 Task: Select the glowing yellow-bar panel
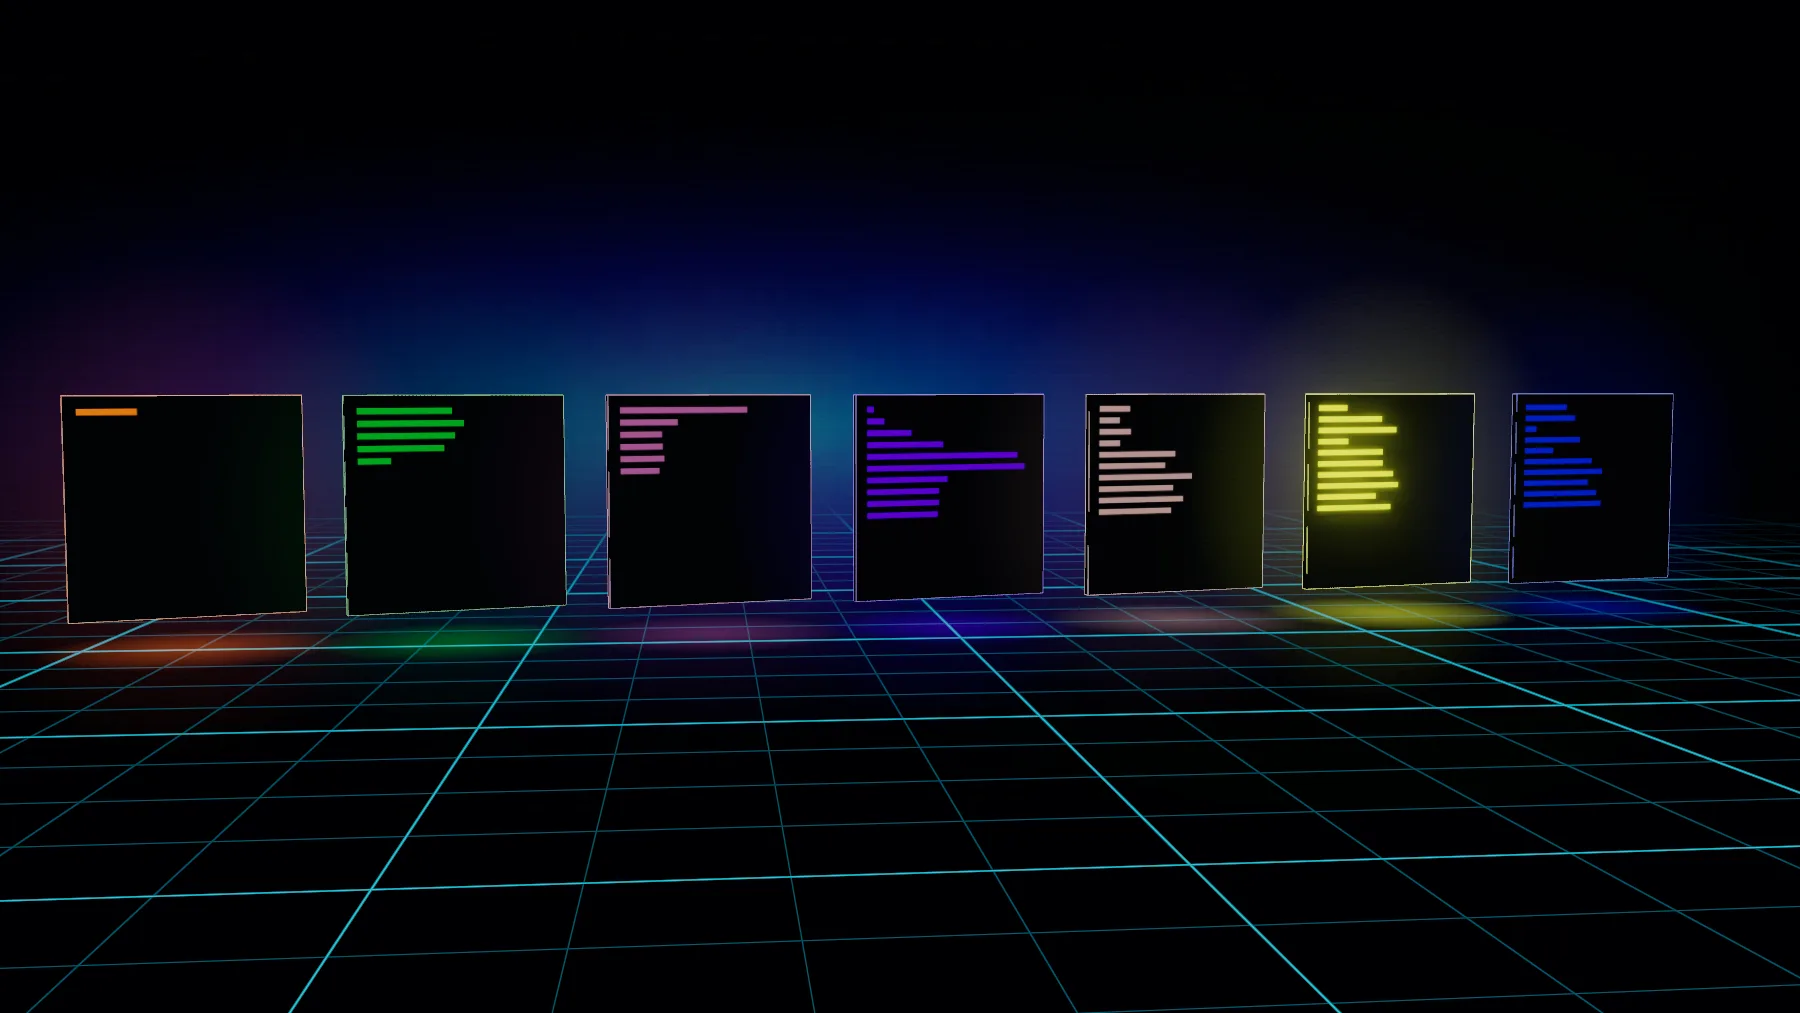pos(1389,490)
